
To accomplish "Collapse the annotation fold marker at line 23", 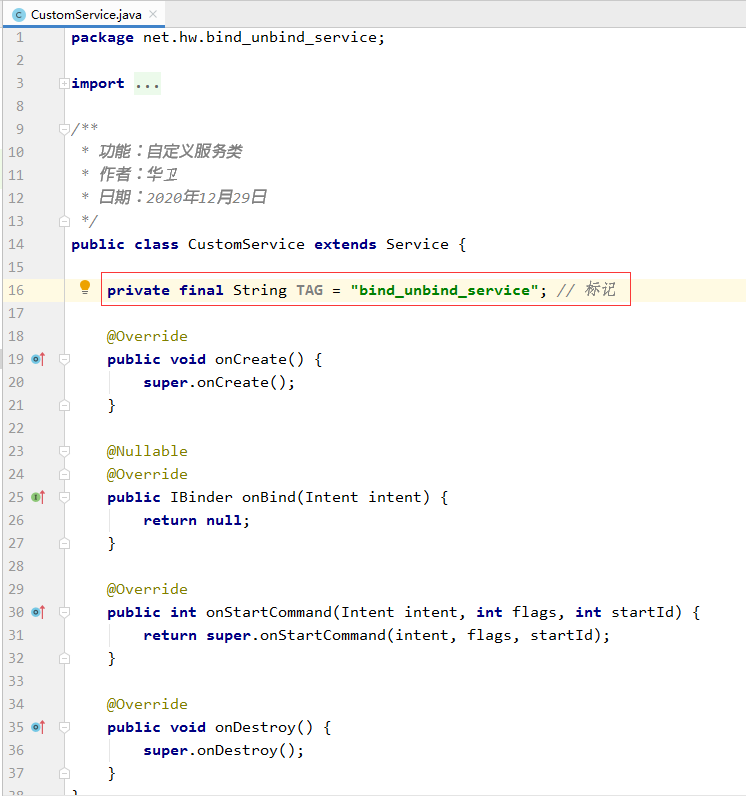I will (64, 451).
